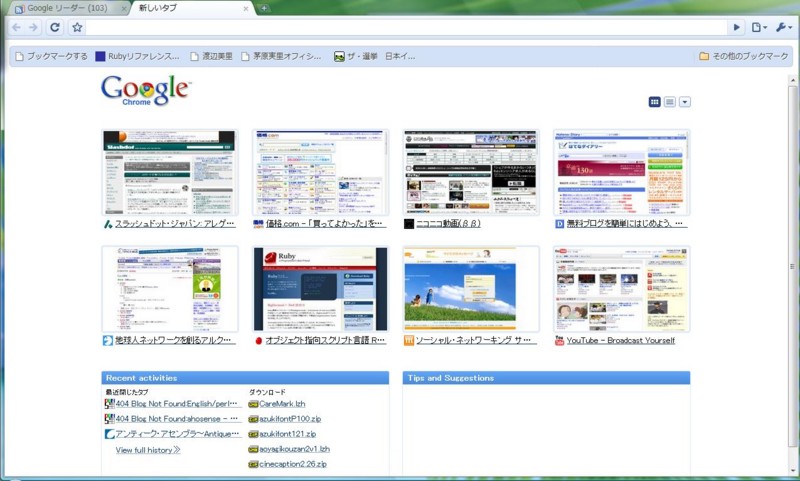
Task: Click the View full history link
Action: pyautogui.click(x=148, y=450)
